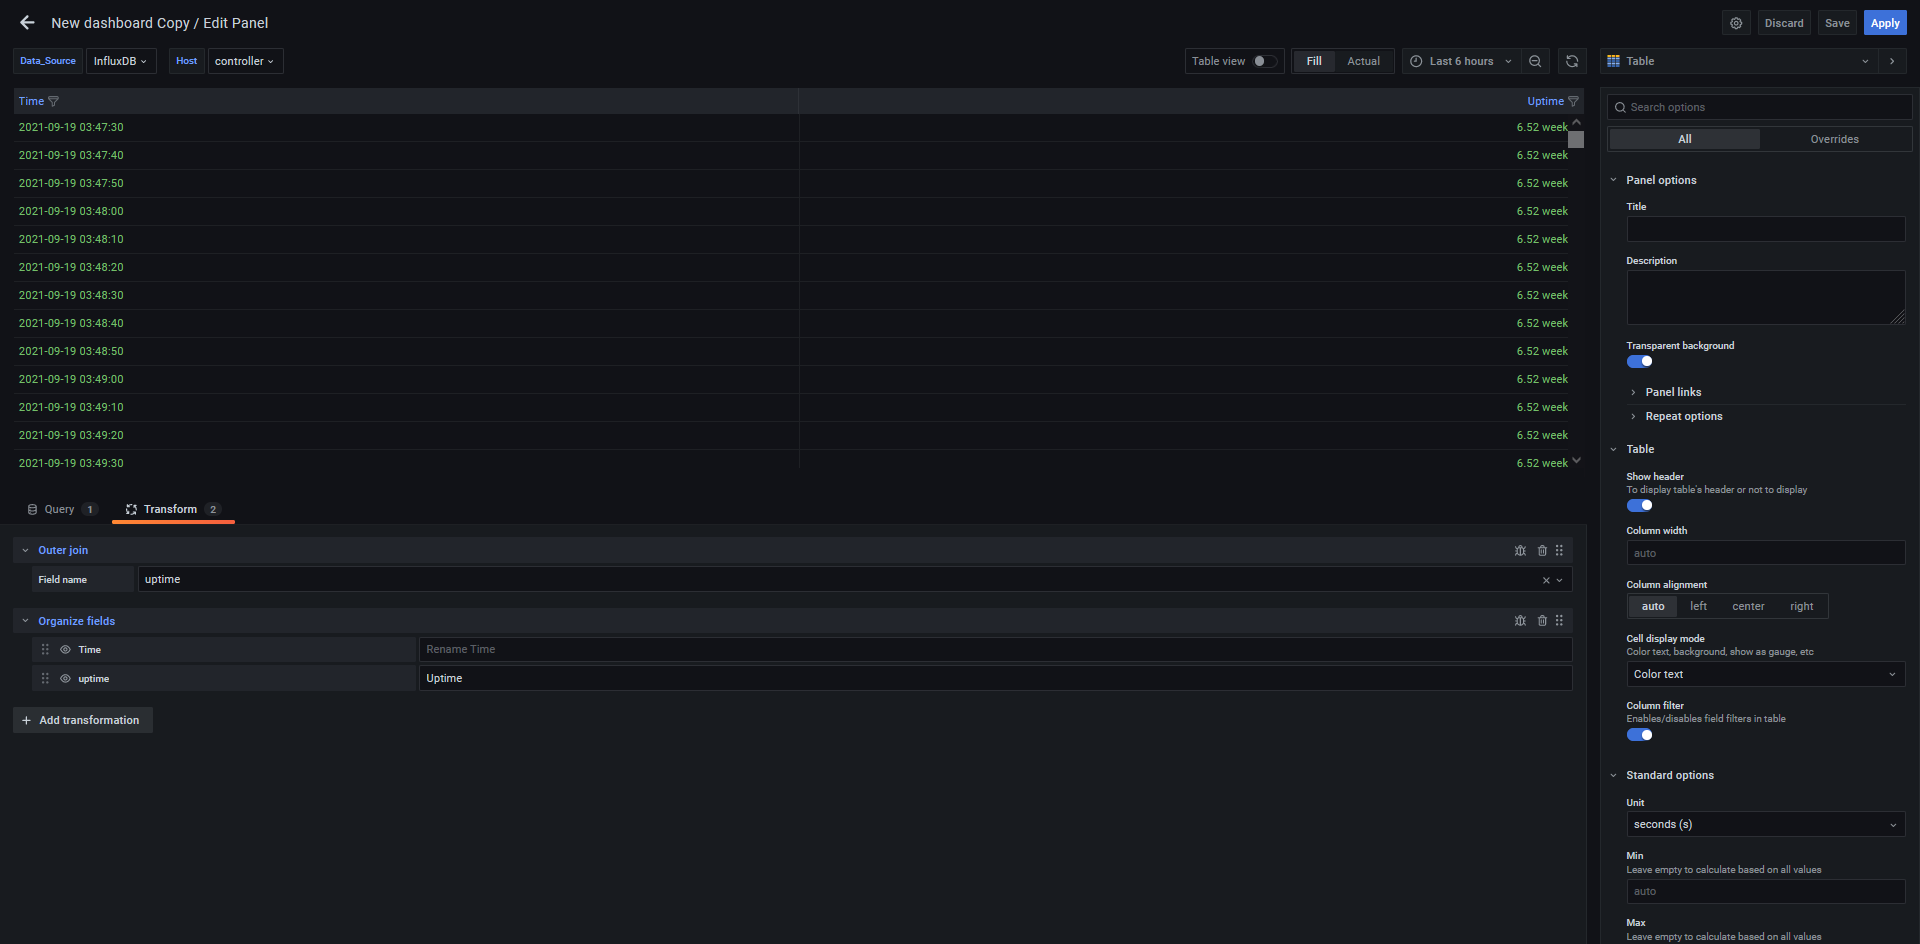Hide the uptime field eye icon
This screenshot has height=944, width=1920.
point(65,678)
